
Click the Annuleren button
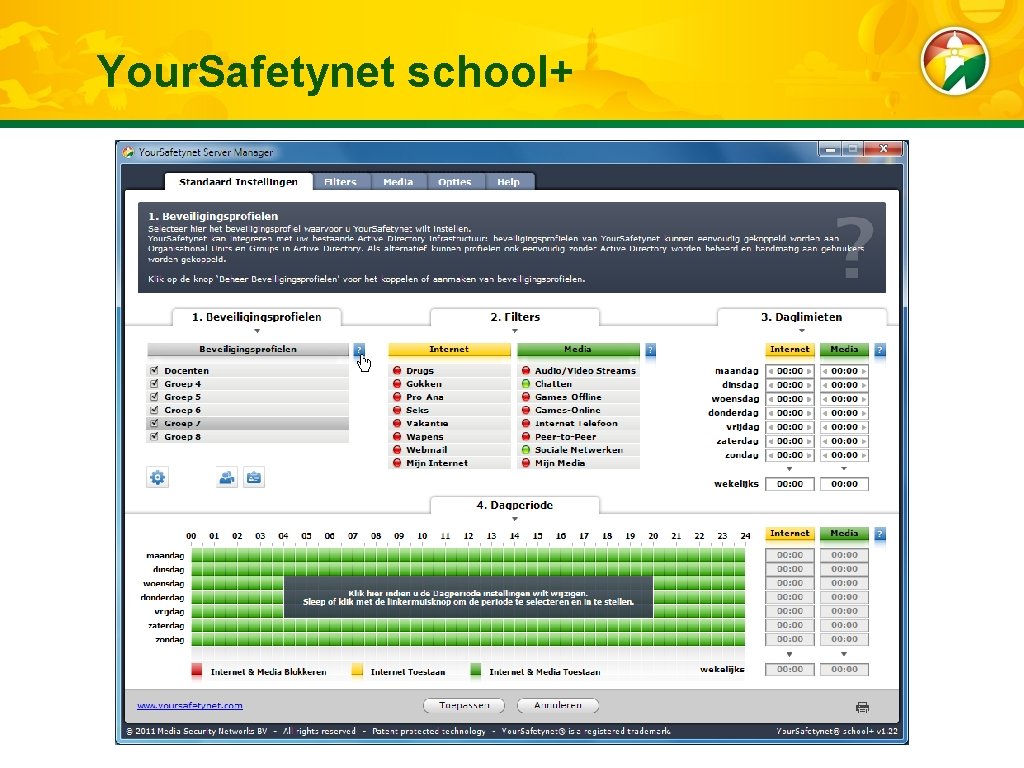click(x=558, y=706)
